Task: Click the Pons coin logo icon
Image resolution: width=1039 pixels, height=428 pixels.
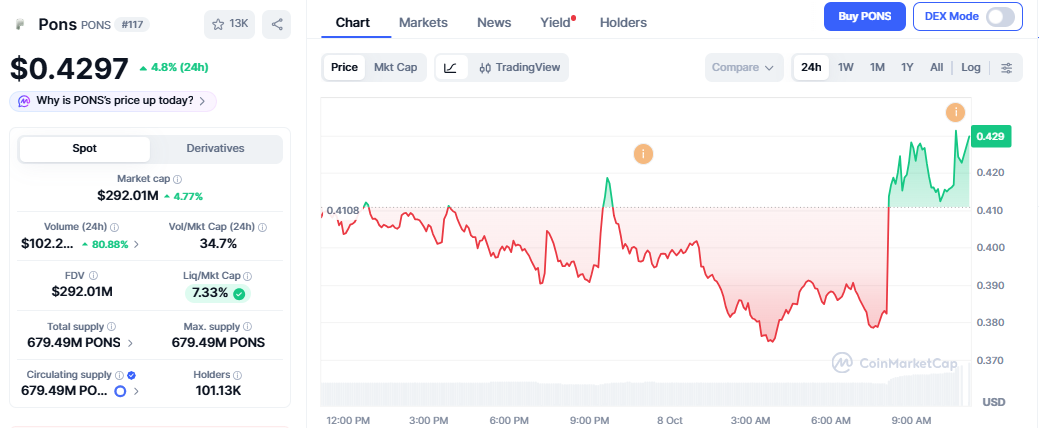Action: coord(21,25)
